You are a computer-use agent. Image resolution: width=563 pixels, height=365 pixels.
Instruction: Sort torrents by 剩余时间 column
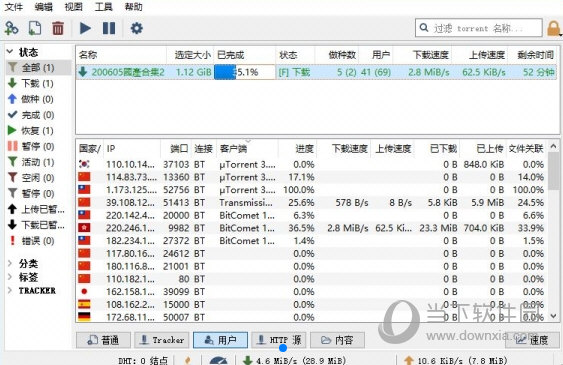pyautogui.click(x=532, y=55)
